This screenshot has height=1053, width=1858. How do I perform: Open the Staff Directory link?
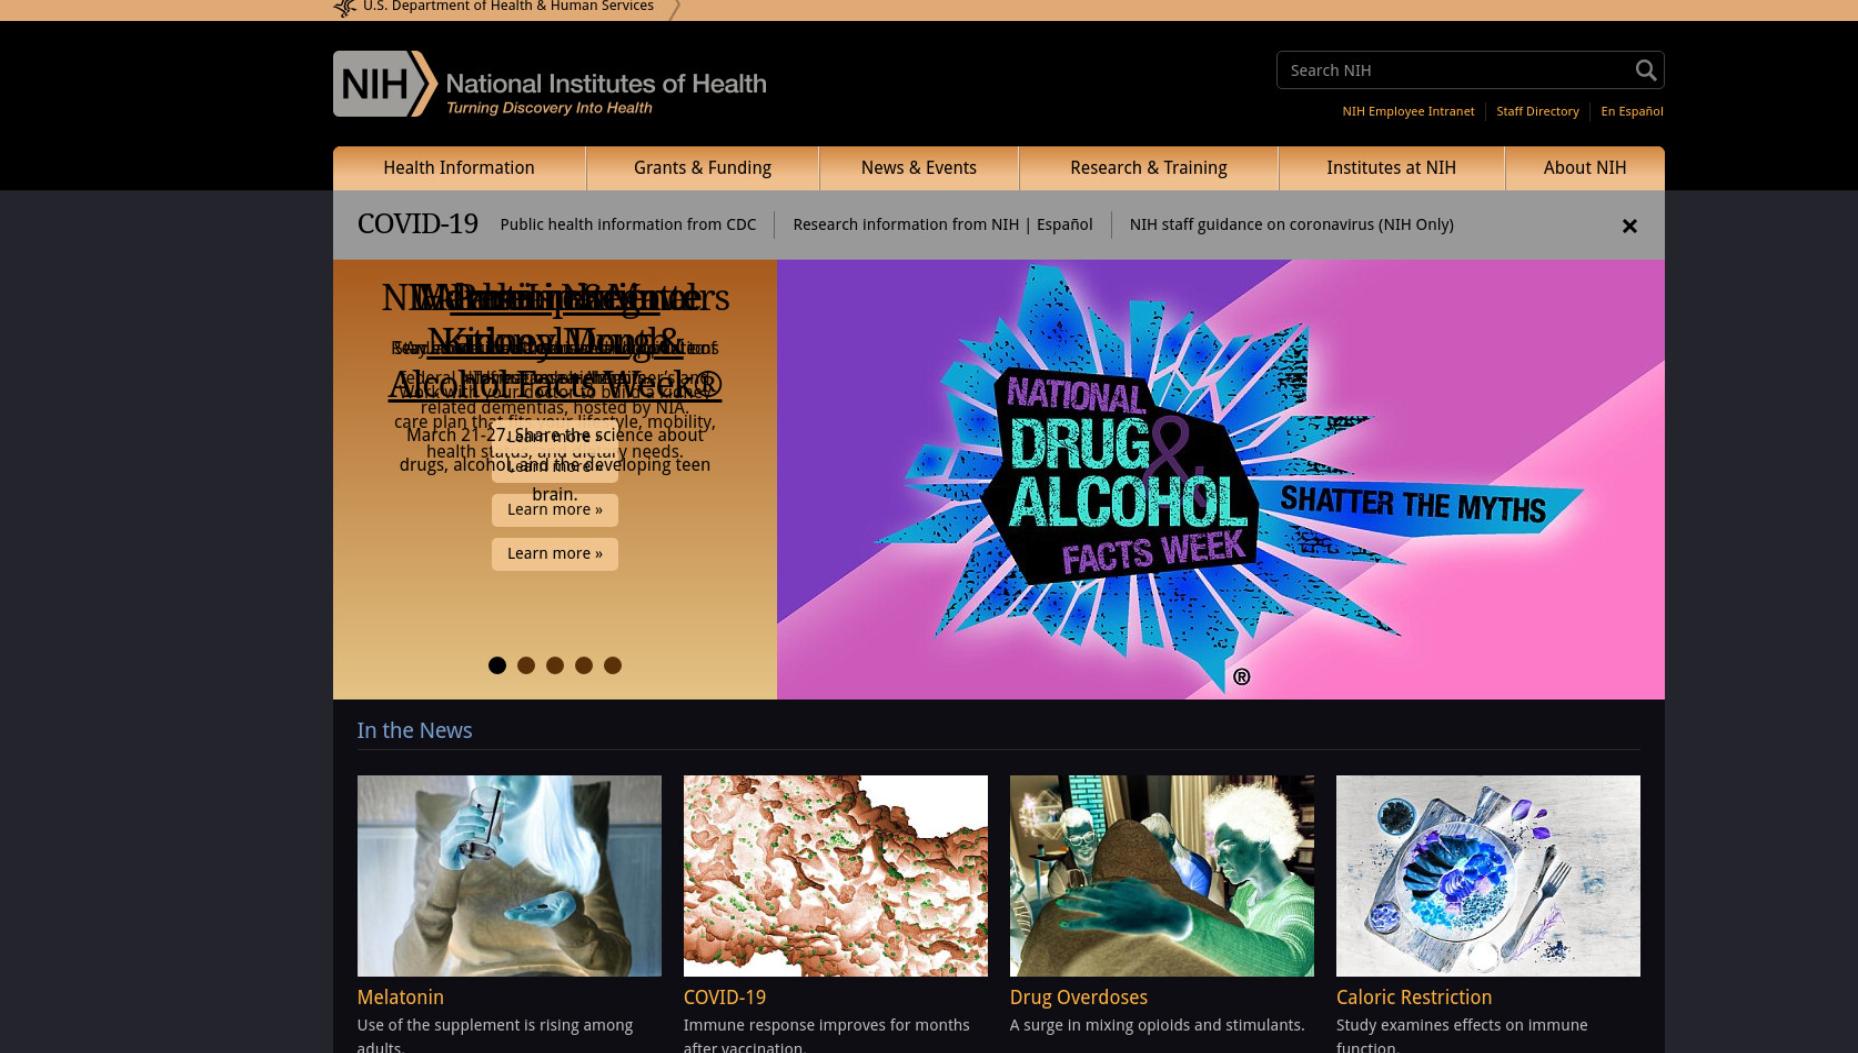click(x=1537, y=111)
